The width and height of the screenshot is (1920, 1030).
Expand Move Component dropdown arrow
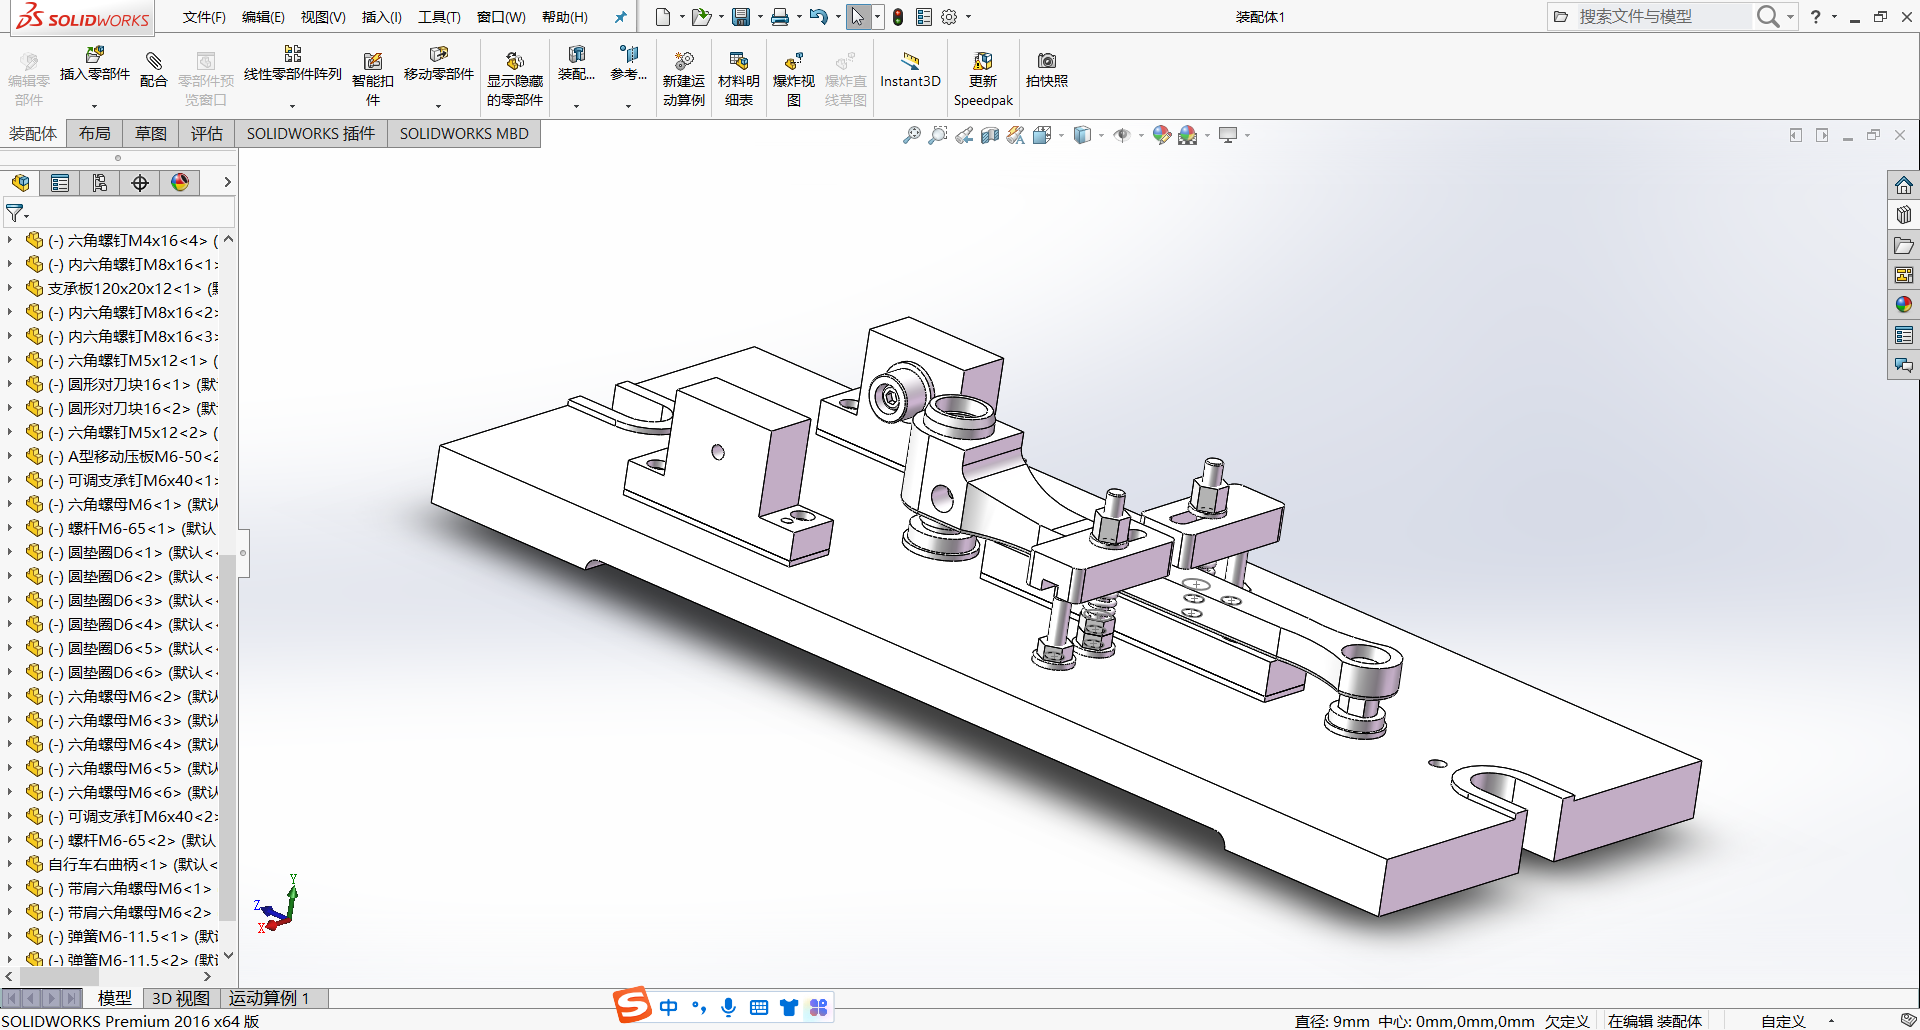[x=439, y=106]
